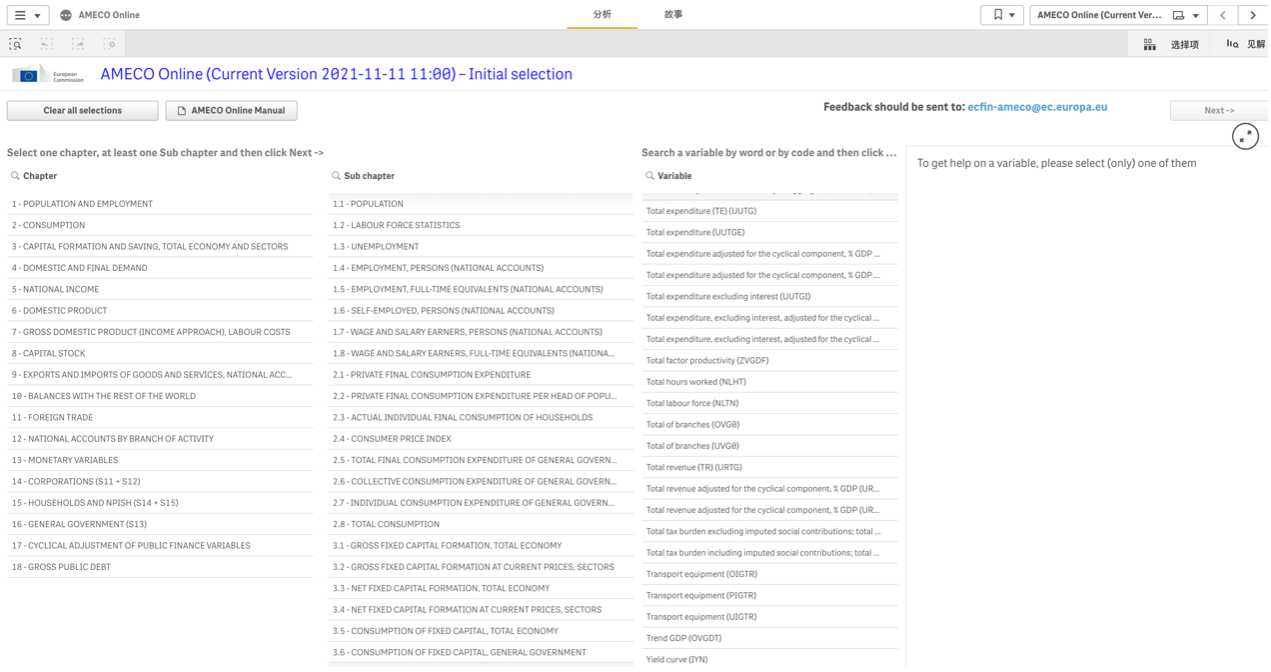Select variable Total of branches (OVG0)

(x=769, y=425)
